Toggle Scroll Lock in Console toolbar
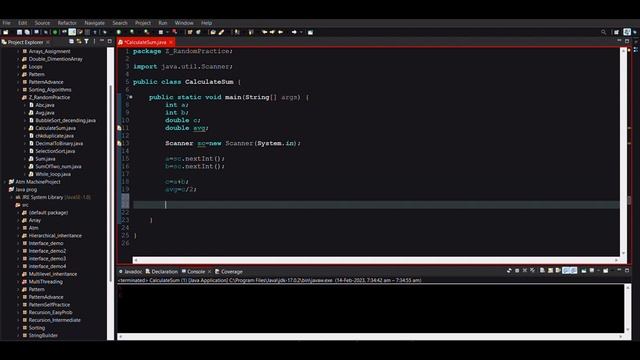This screenshot has height=360, width=640. click(550, 271)
